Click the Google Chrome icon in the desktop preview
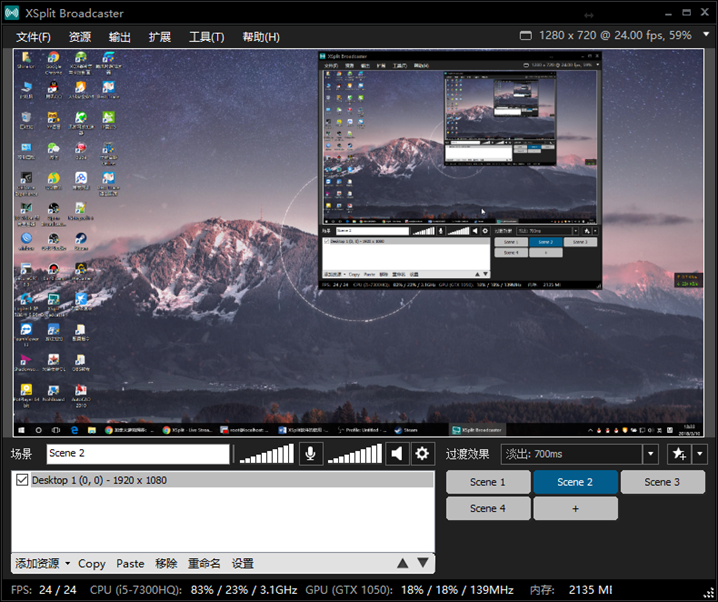718x602 pixels. 54,62
